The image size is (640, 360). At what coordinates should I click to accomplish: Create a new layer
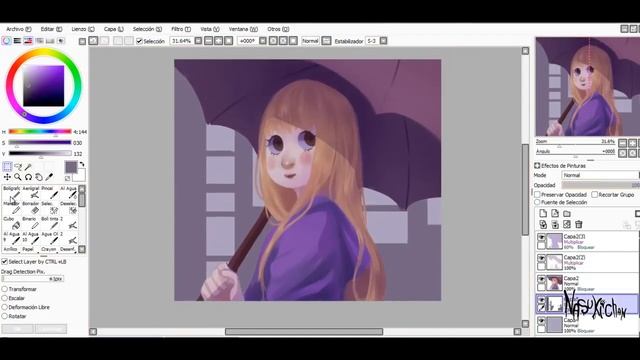click(543, 213)
